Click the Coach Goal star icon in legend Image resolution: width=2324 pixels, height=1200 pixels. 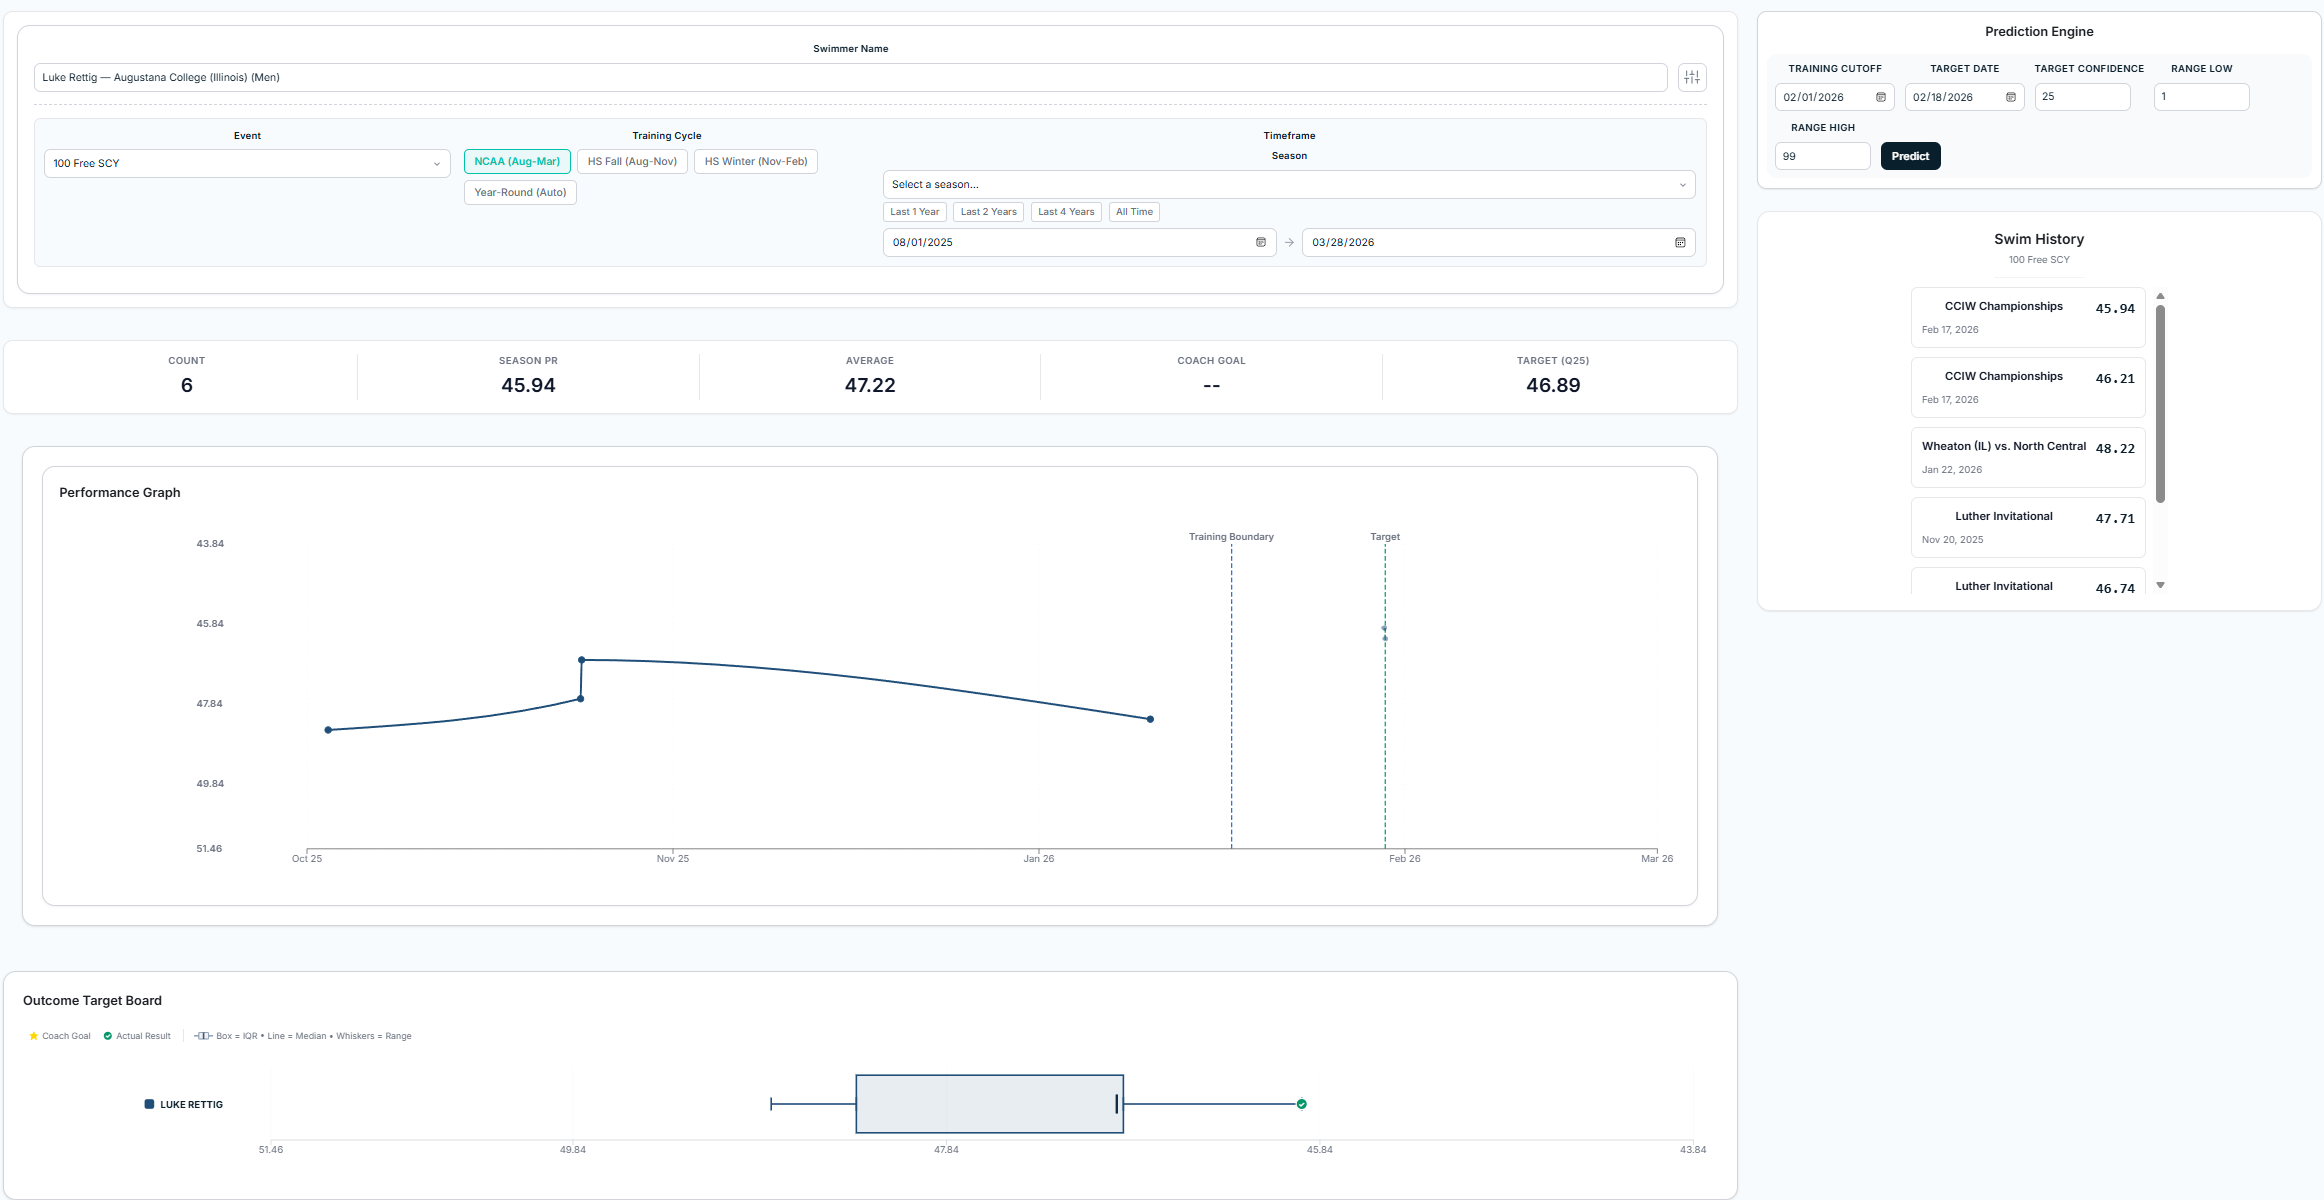[x=33, y=1036]
